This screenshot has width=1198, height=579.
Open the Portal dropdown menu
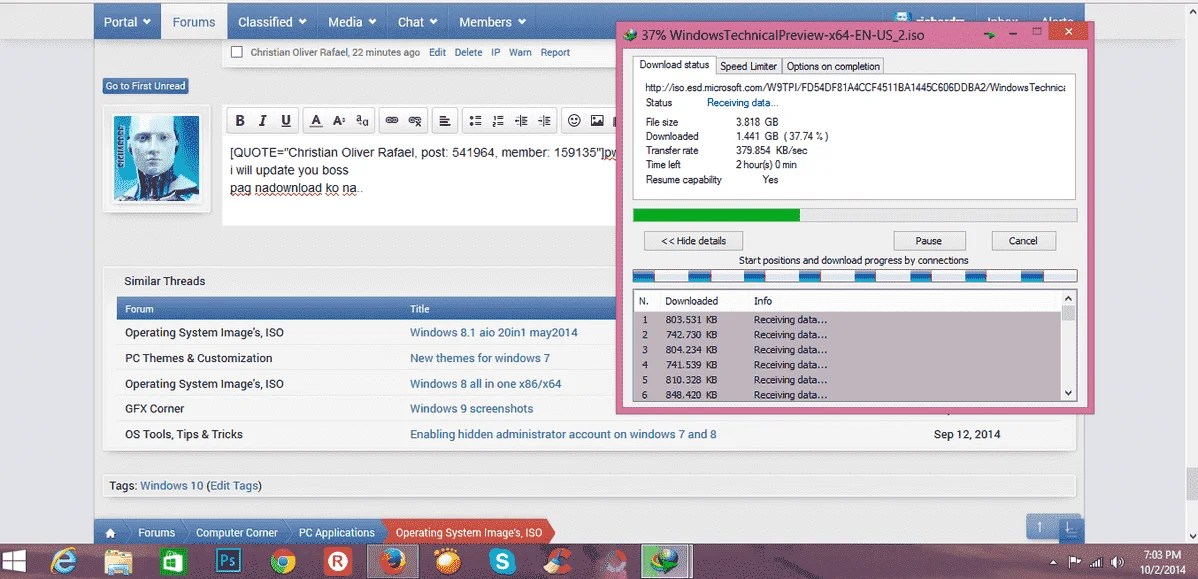click(127, 22)
